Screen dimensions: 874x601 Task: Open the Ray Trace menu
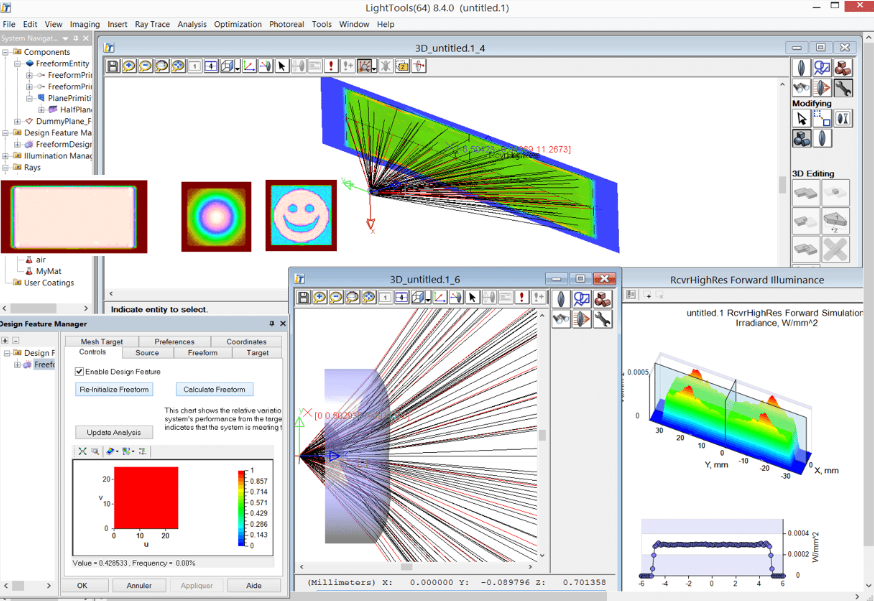click(152, 24)
